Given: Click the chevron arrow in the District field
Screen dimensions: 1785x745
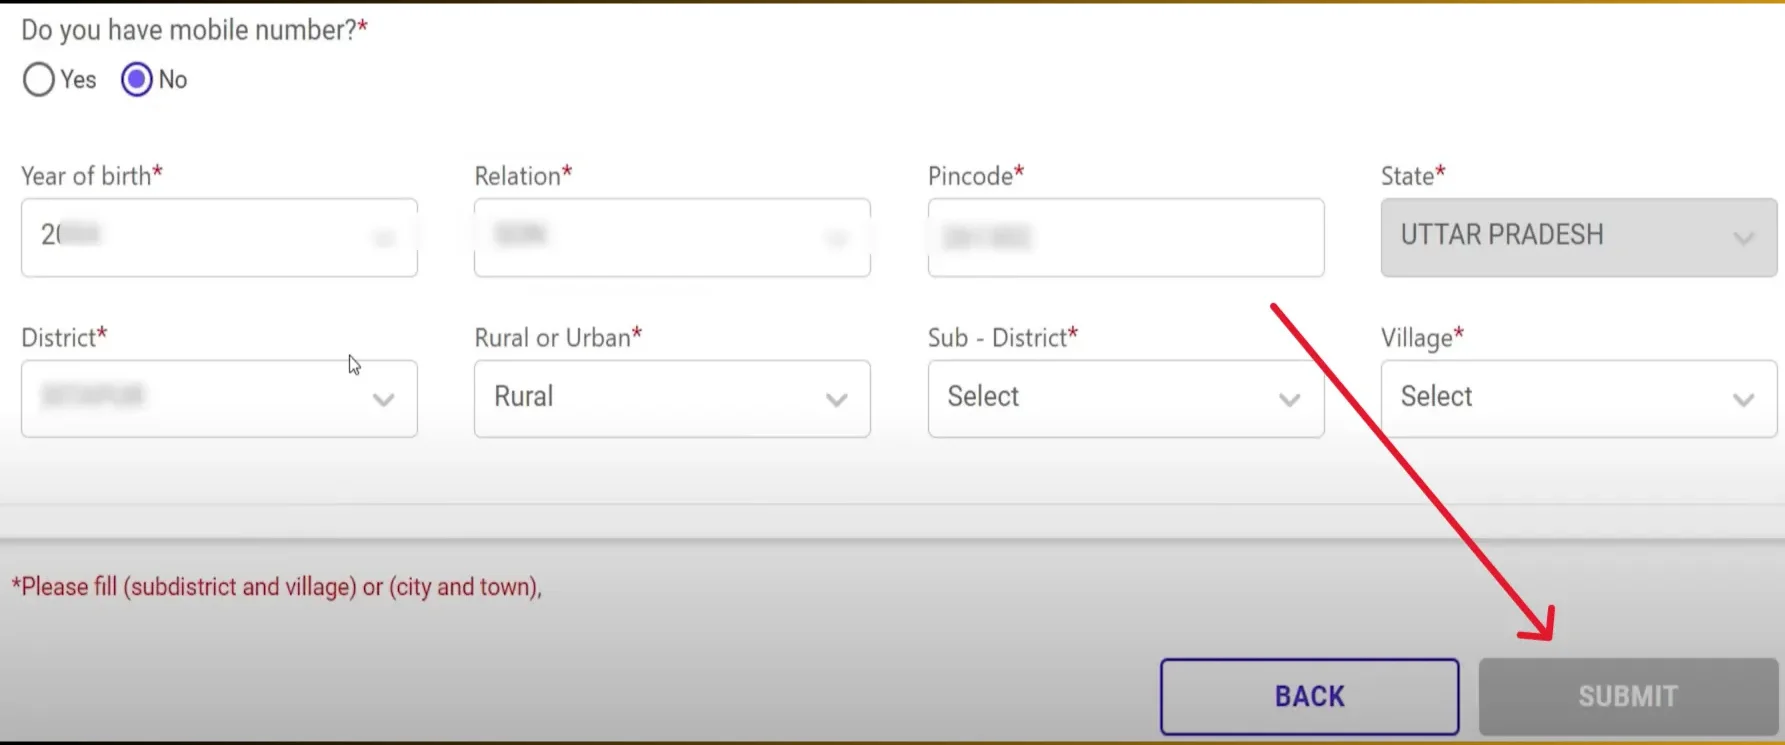Looking at the screenshot, I should [x=383, y=400].
